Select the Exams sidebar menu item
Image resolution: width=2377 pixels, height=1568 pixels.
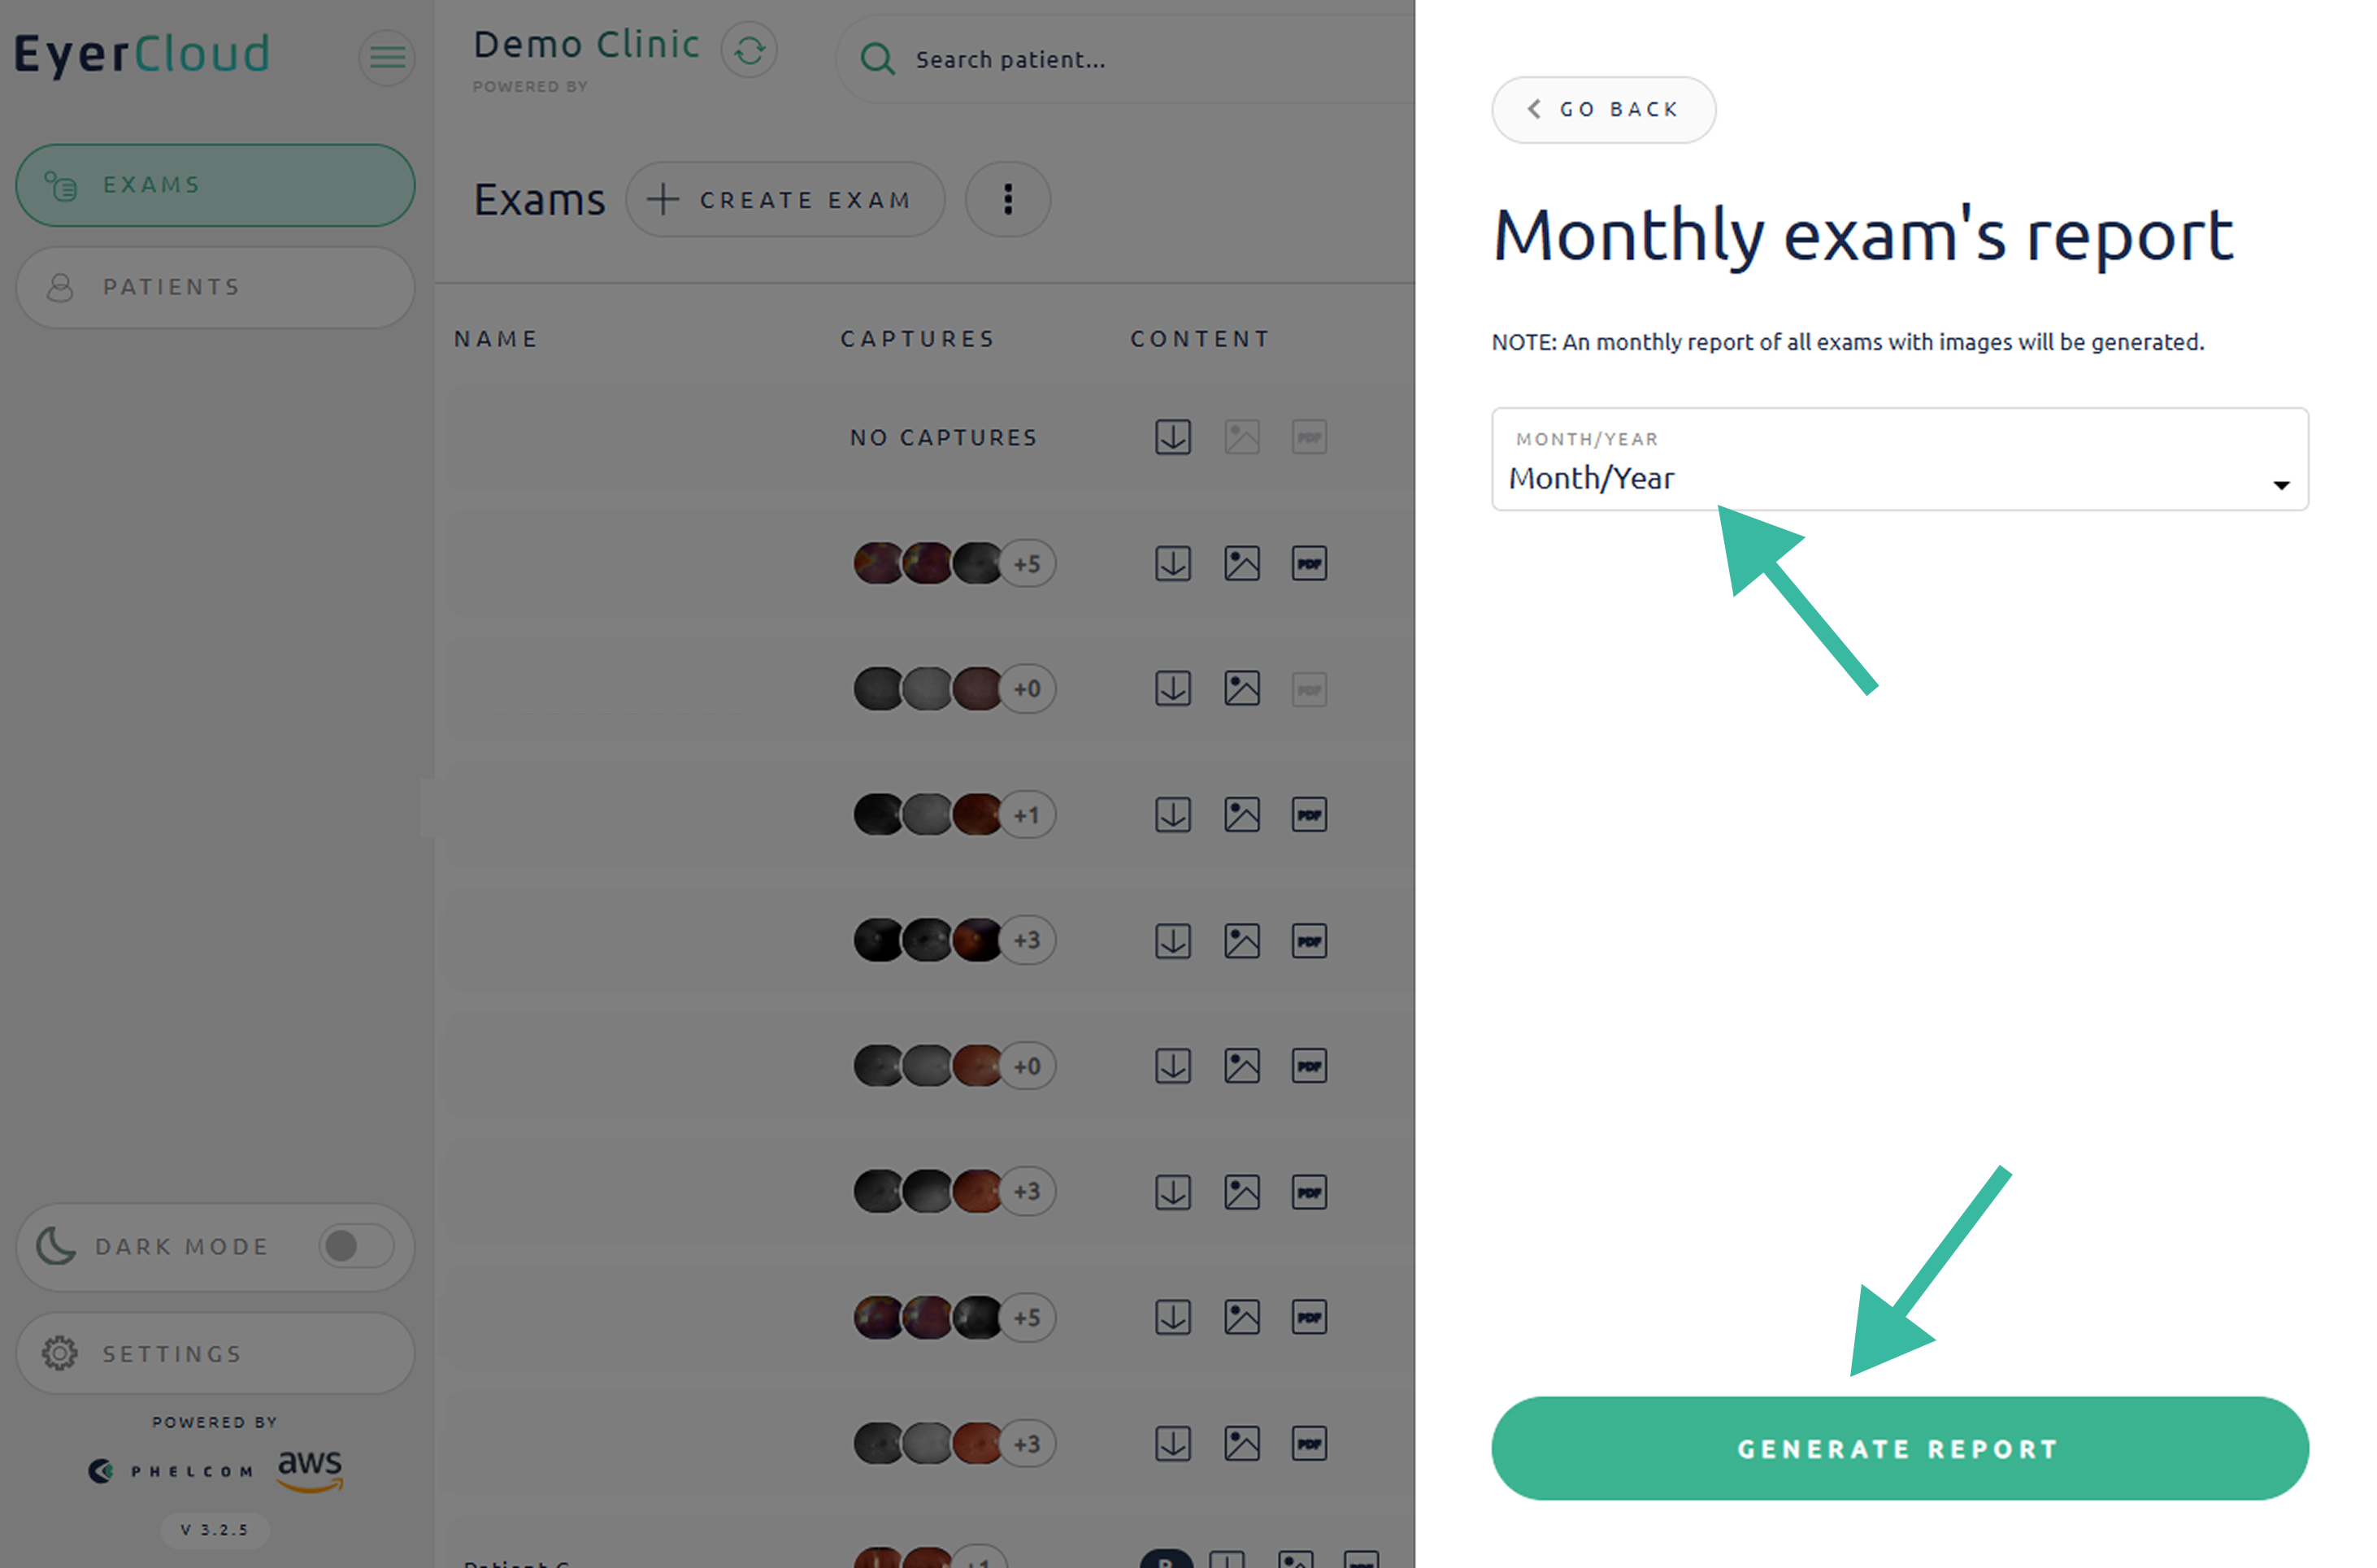(x=215, y=186)
